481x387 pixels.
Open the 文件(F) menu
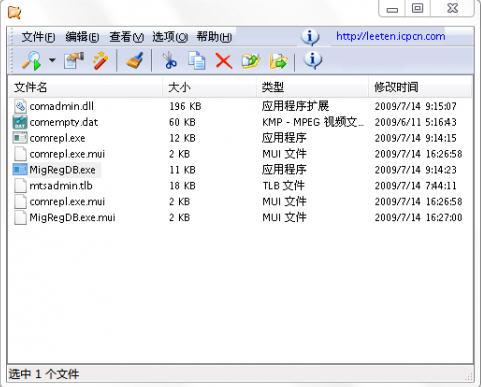click(38, 37)
